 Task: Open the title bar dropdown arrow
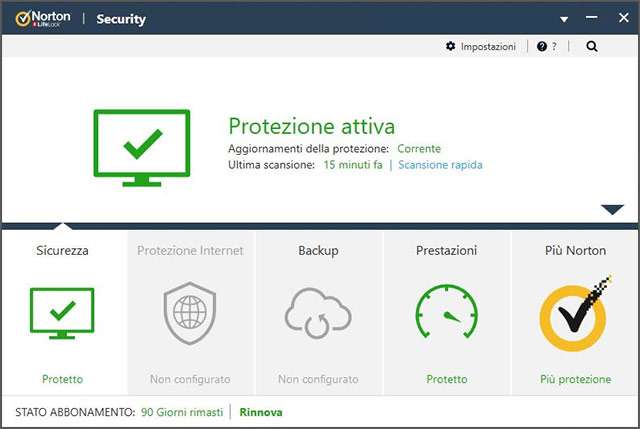point(564,19)
